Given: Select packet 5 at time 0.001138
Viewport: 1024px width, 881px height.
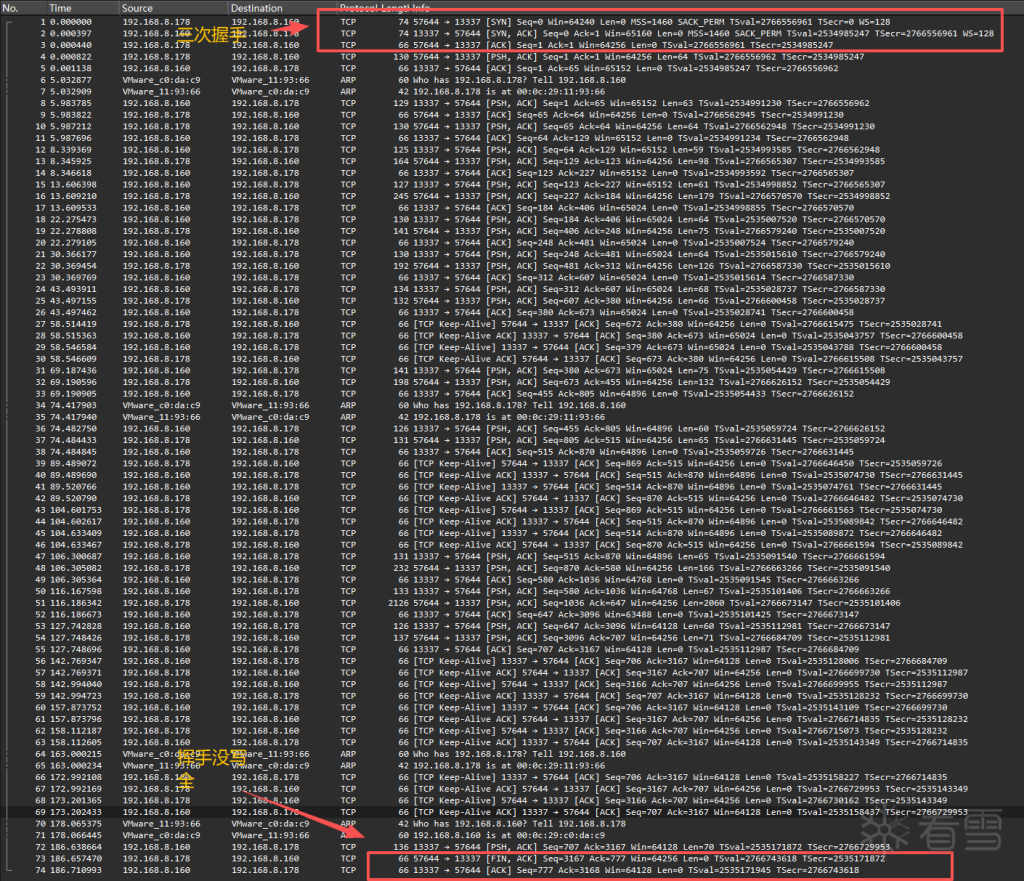Looking at the screenshot, I should point(512,68).
